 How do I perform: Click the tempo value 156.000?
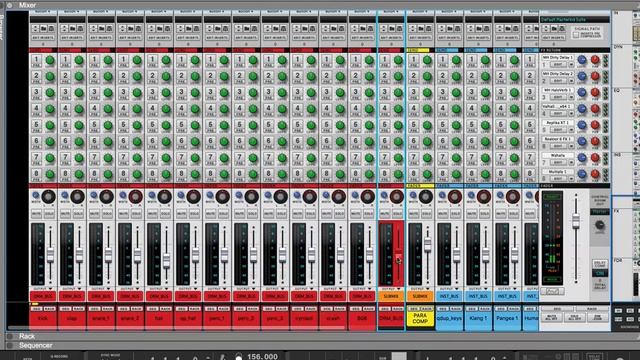pos(262,356)
